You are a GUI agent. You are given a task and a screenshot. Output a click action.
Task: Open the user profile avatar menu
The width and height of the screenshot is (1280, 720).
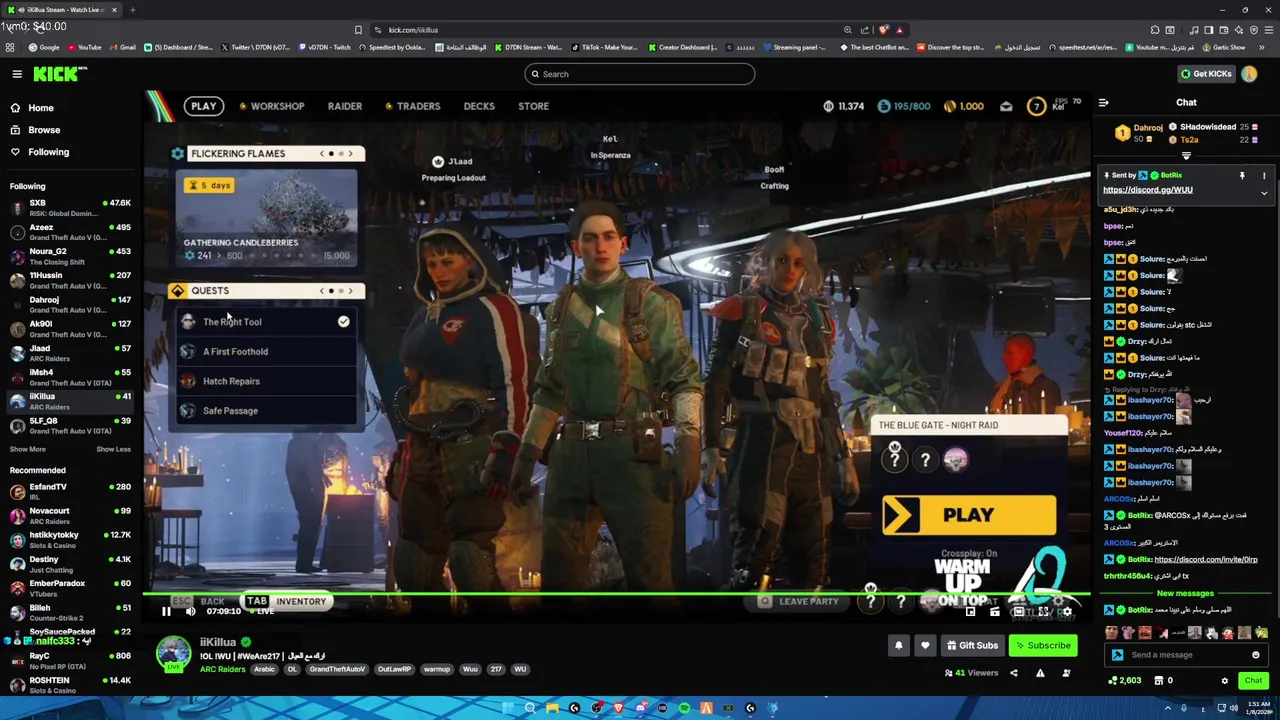[1249, 74]
